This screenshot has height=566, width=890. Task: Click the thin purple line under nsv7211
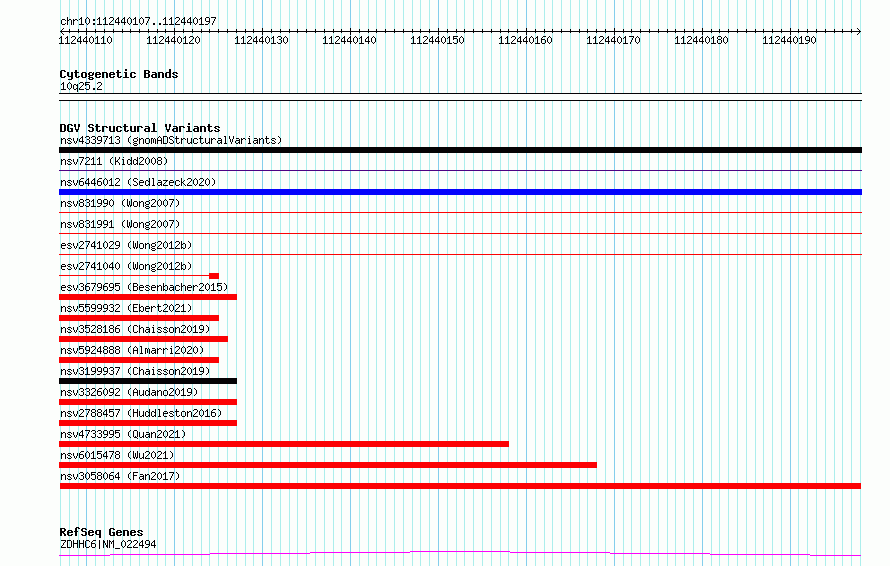point(460,170)
